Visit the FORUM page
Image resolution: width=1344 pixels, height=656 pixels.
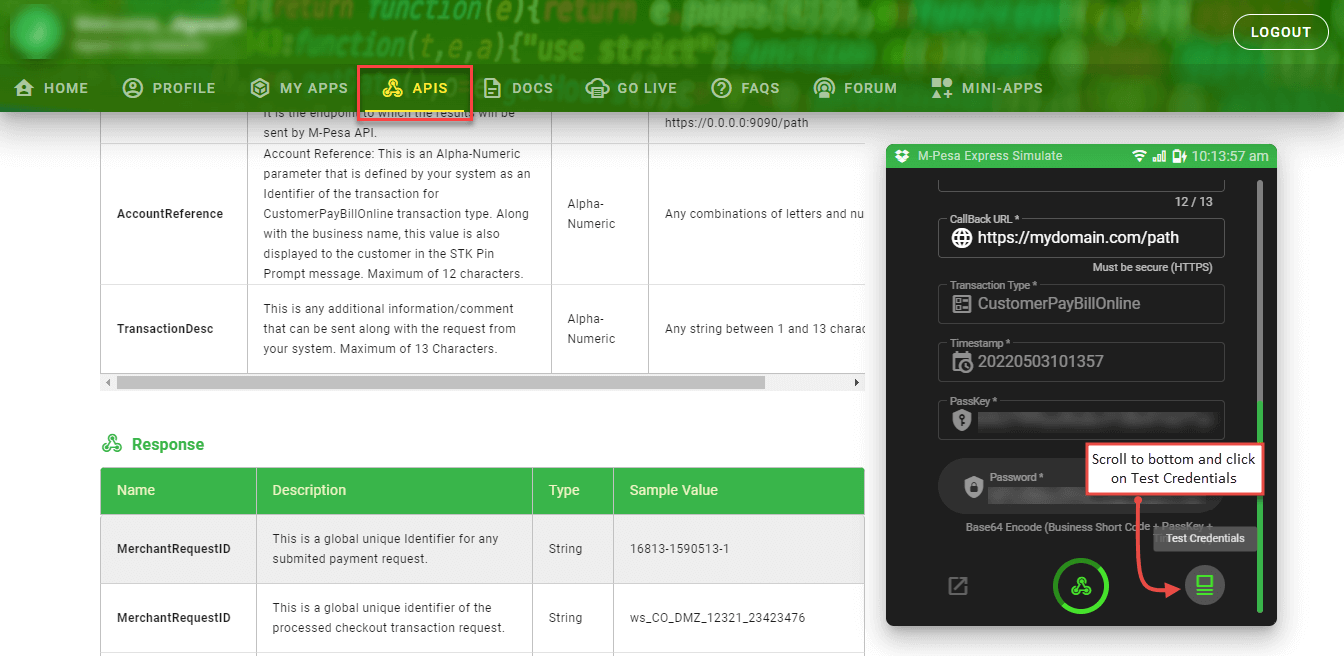pyautogui.click(x=855, y=88)
